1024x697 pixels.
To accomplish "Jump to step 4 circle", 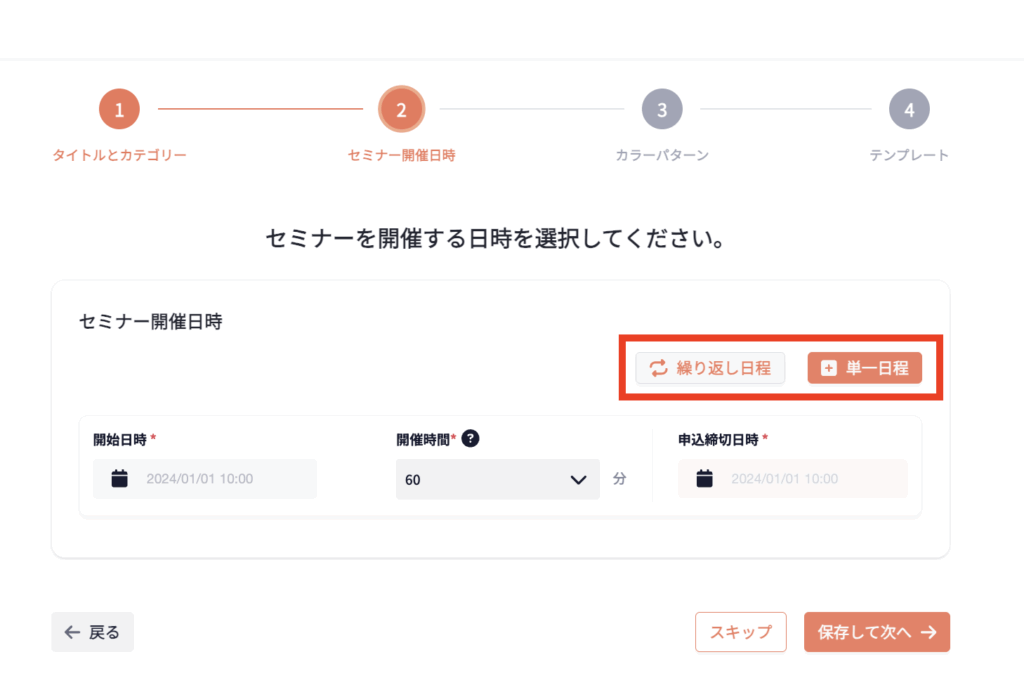I will click(909, 110).
